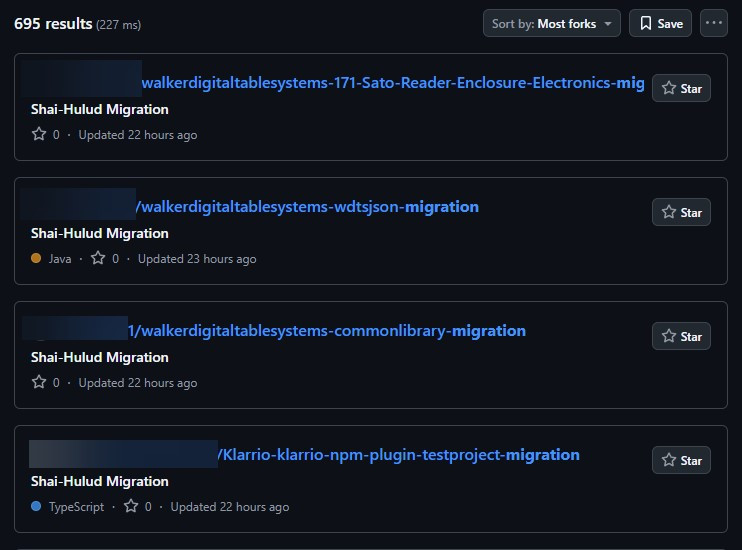742x550 pixels.
Task: Click the Save search bookmark button
Action: click(660, 23)
